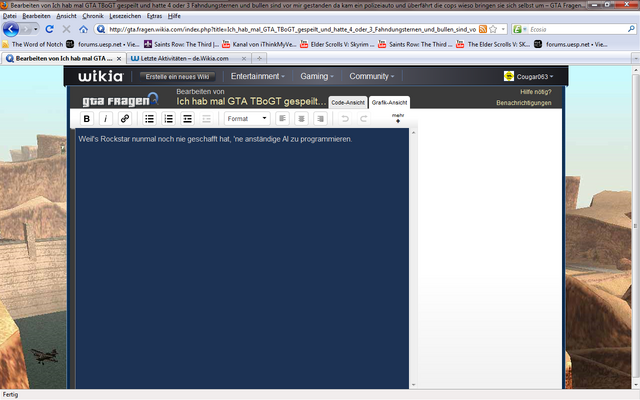The width and height of the screenshot is (640, 400).
Task: Bookmark page with star icon
Action: 493,29
